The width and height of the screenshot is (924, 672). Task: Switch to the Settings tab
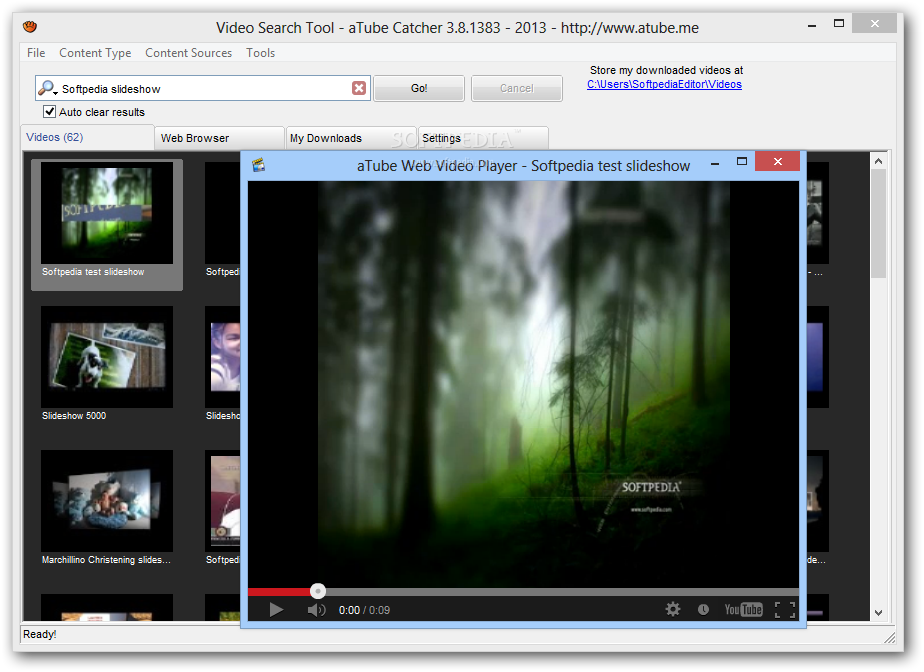(x=483, y=138)
